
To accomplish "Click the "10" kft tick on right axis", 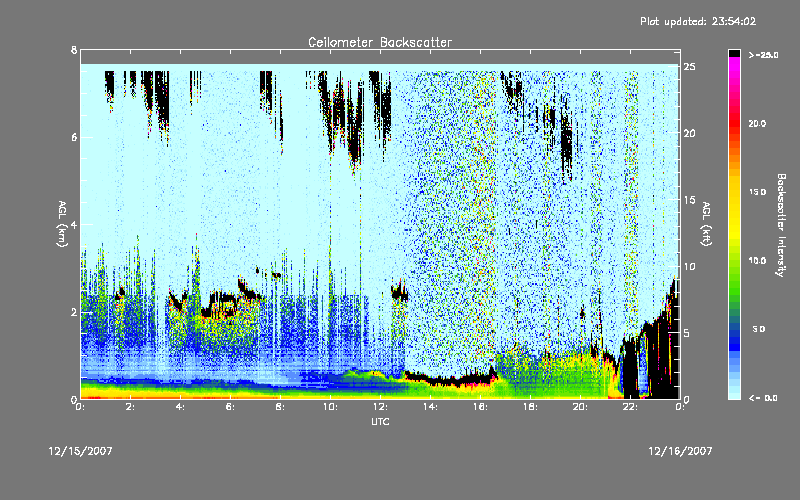I will pos(689,266).
